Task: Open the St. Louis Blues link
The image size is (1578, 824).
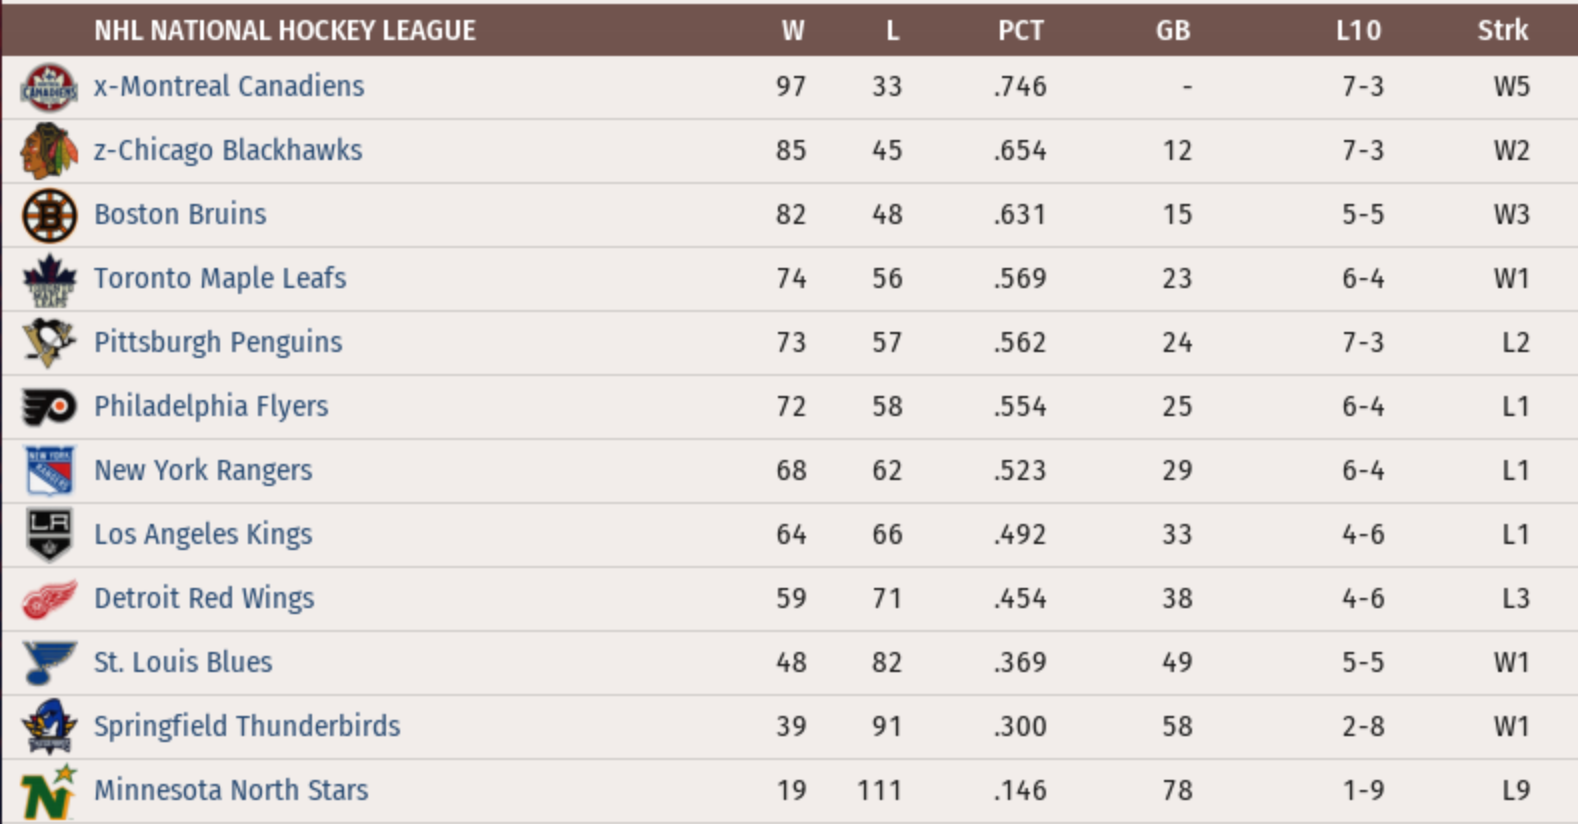Action: click(x=183, y=663)
